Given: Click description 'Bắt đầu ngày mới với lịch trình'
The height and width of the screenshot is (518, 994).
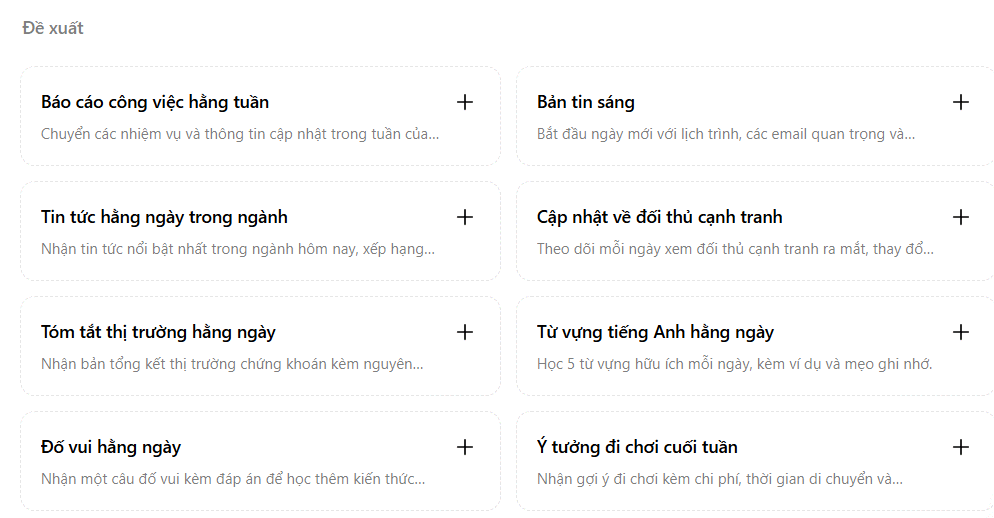Looking at the screenshot, I should [726, 134].
